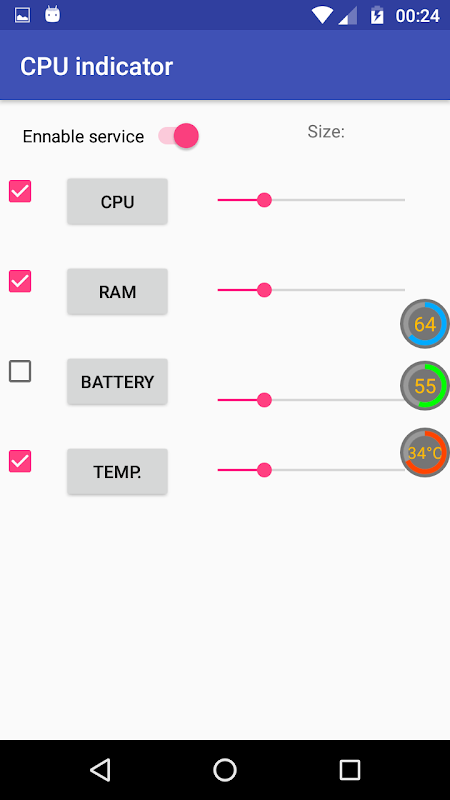Image resolution: width=450 pixels, height=800 pixels.
Task: Uncheck the CPU checkbox
Action: [20, 191]
